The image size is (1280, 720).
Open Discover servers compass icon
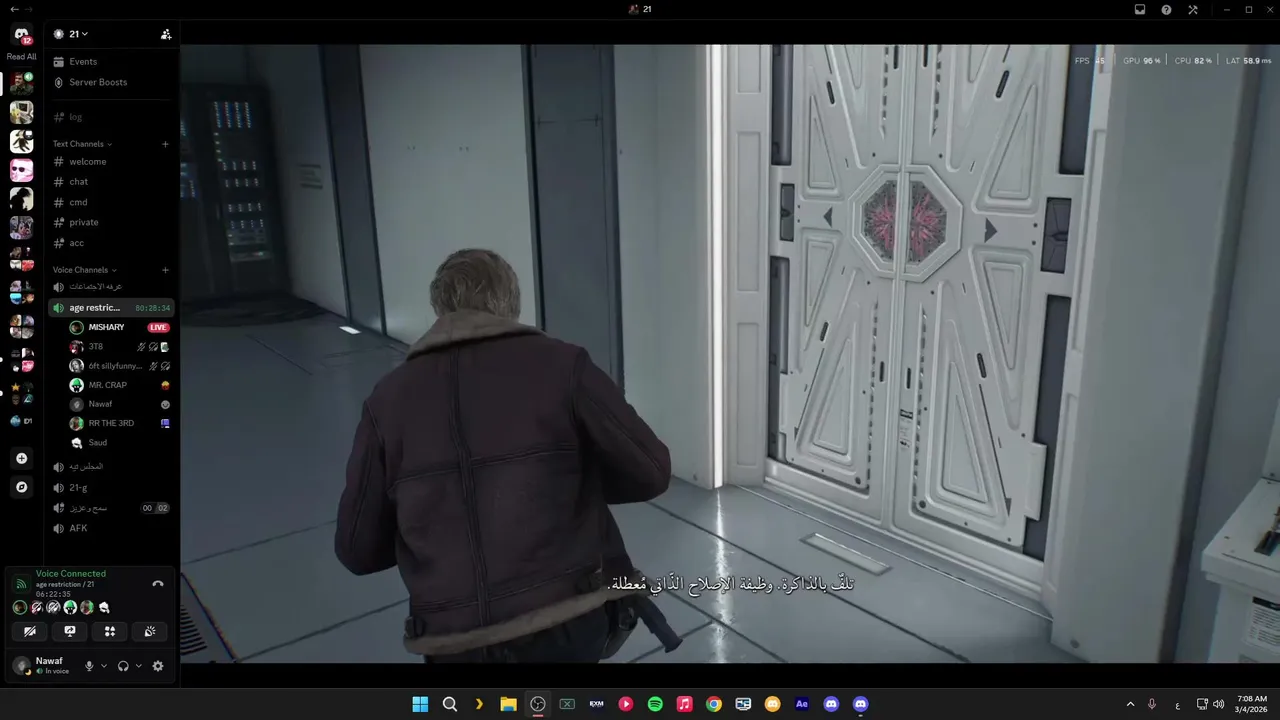pos(21,487)
